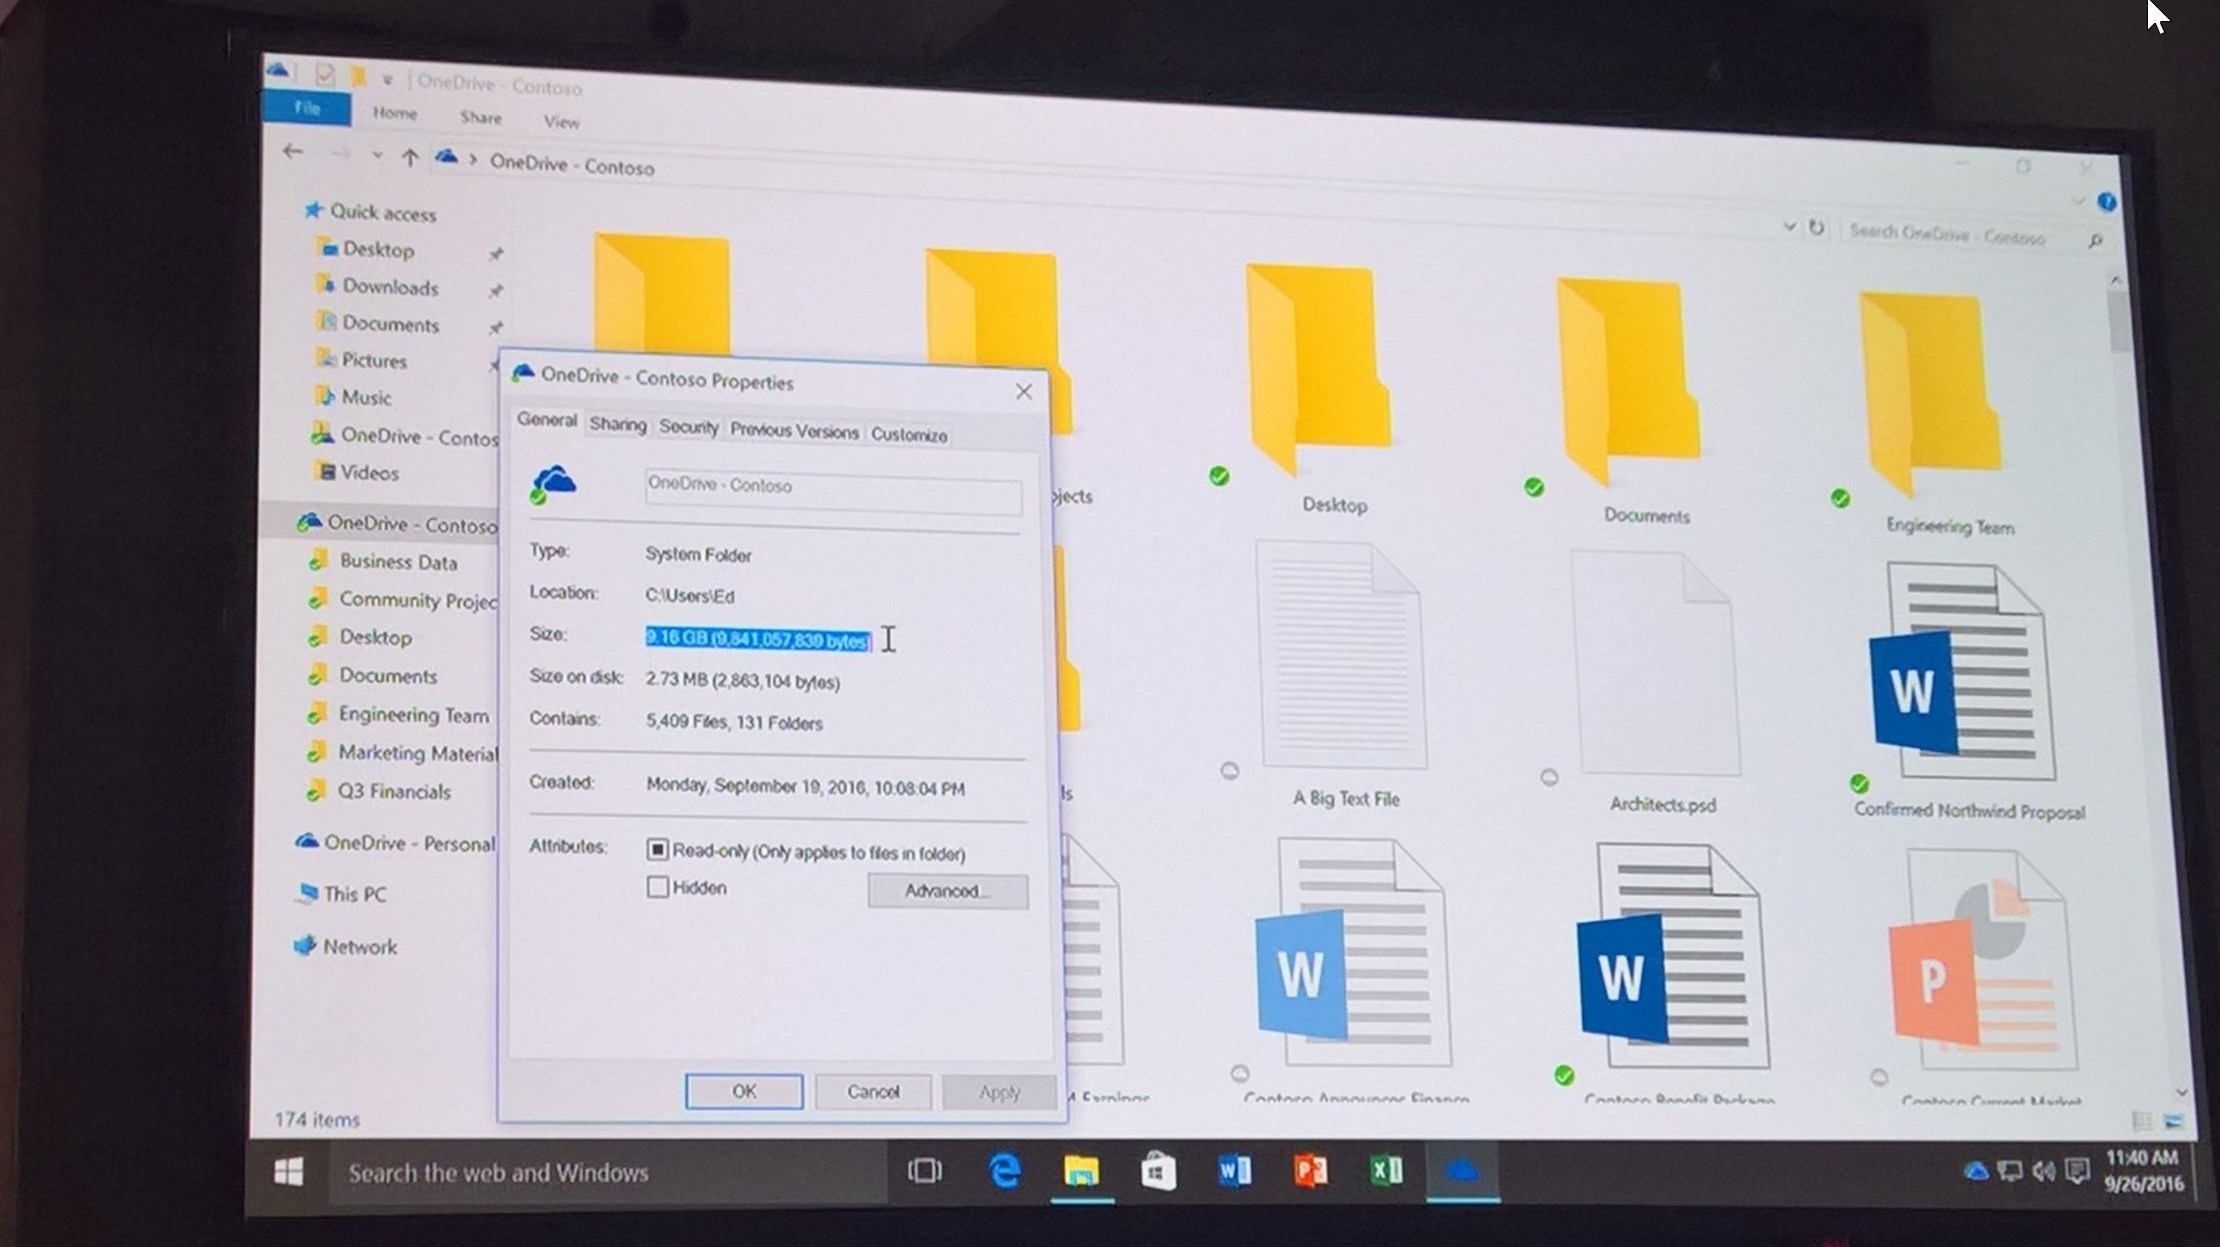Click the blue Help question mark icon
The image size is (2220, 1247).
(x=2106, y=202)
